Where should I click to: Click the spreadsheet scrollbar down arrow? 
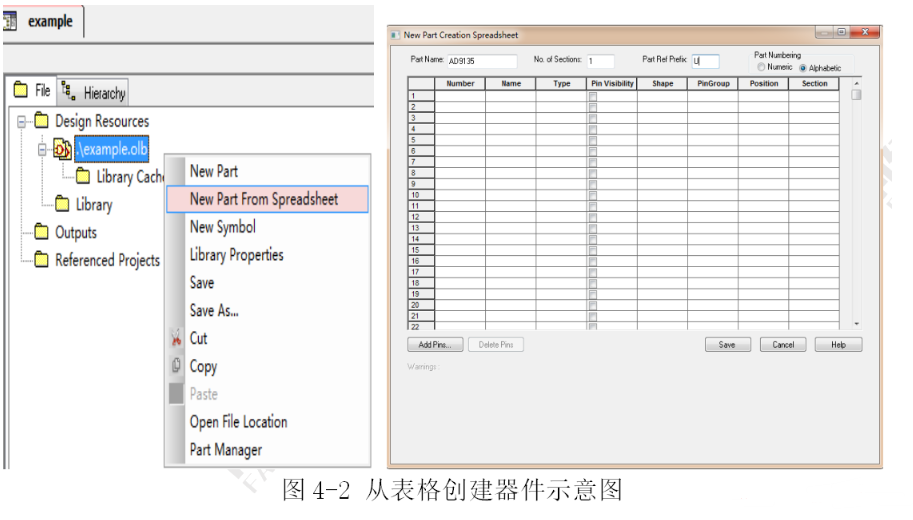[856, 324]
